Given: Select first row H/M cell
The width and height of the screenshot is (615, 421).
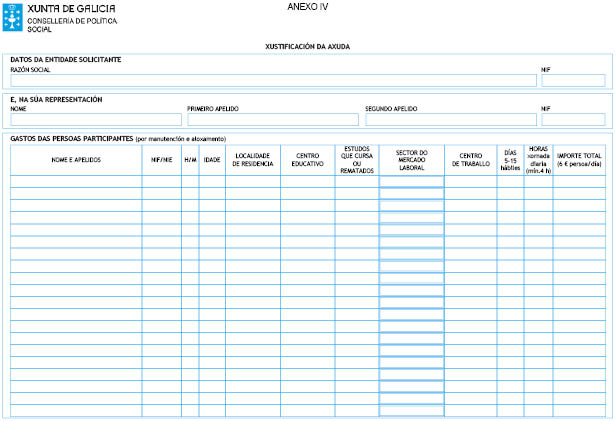Looking at the screenshot, I should 190,182.
